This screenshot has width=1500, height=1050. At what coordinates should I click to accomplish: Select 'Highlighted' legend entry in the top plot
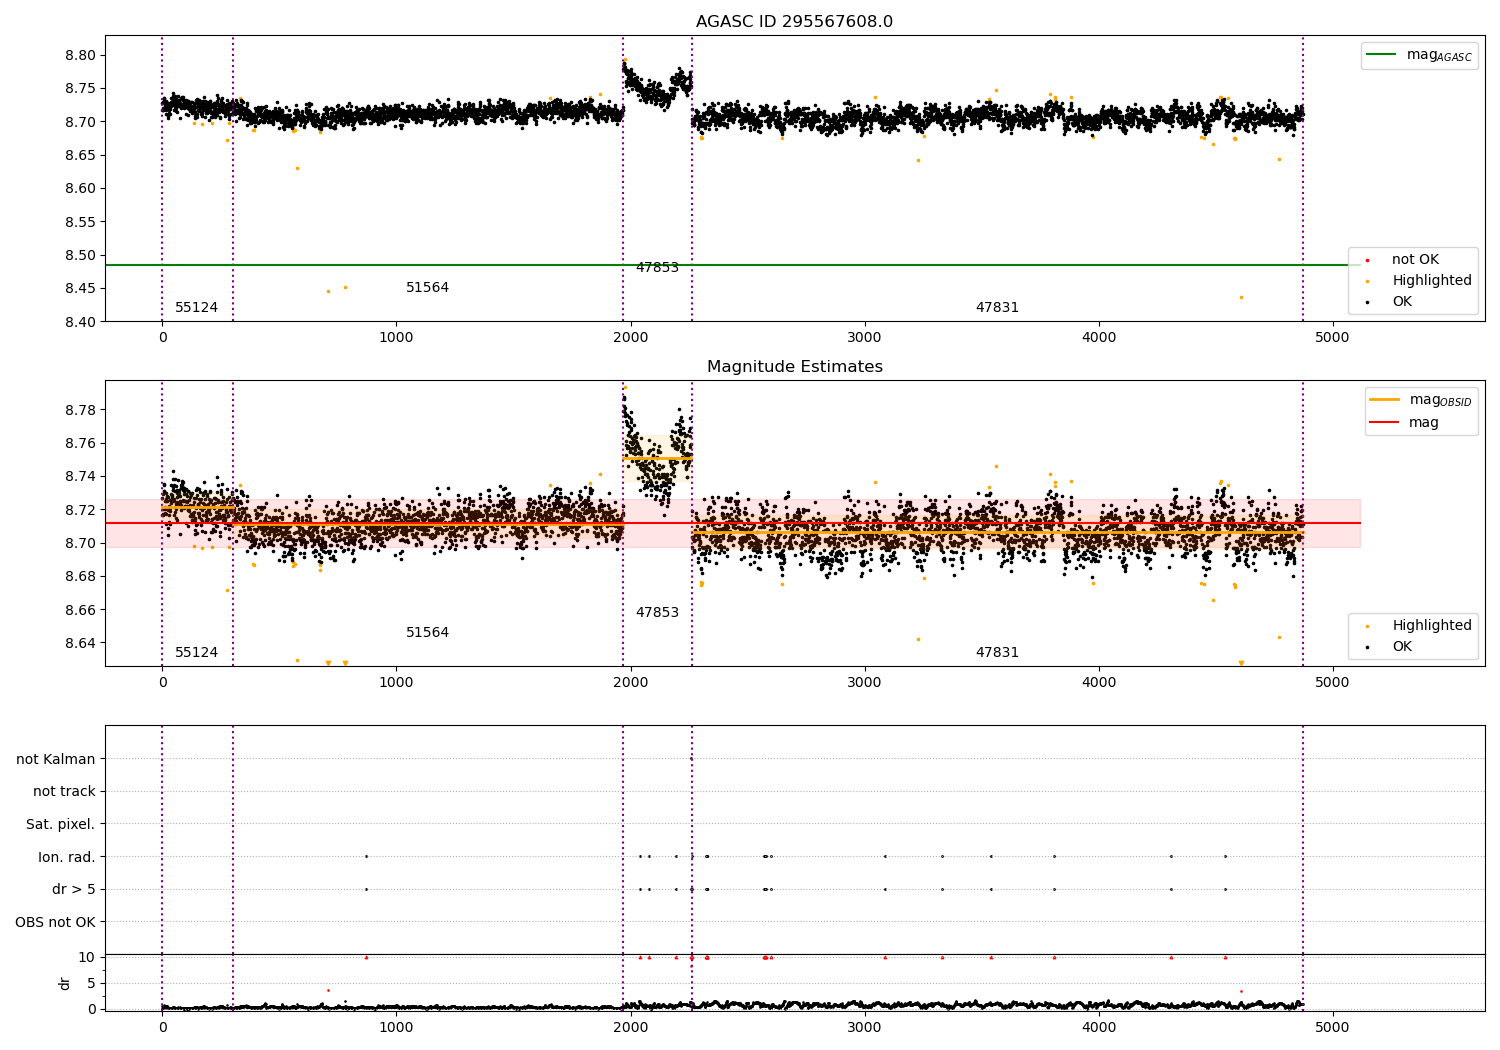[x=1432, y=281]
